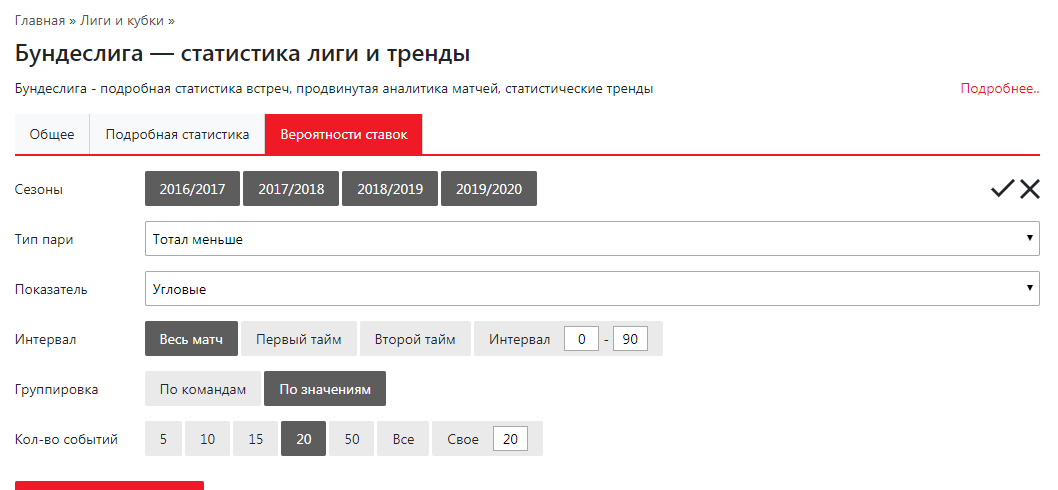Click the checkmark icon to select all seasons
Image resolution: width=1058 pixels, height=490 pixels.
point(1002,189)
